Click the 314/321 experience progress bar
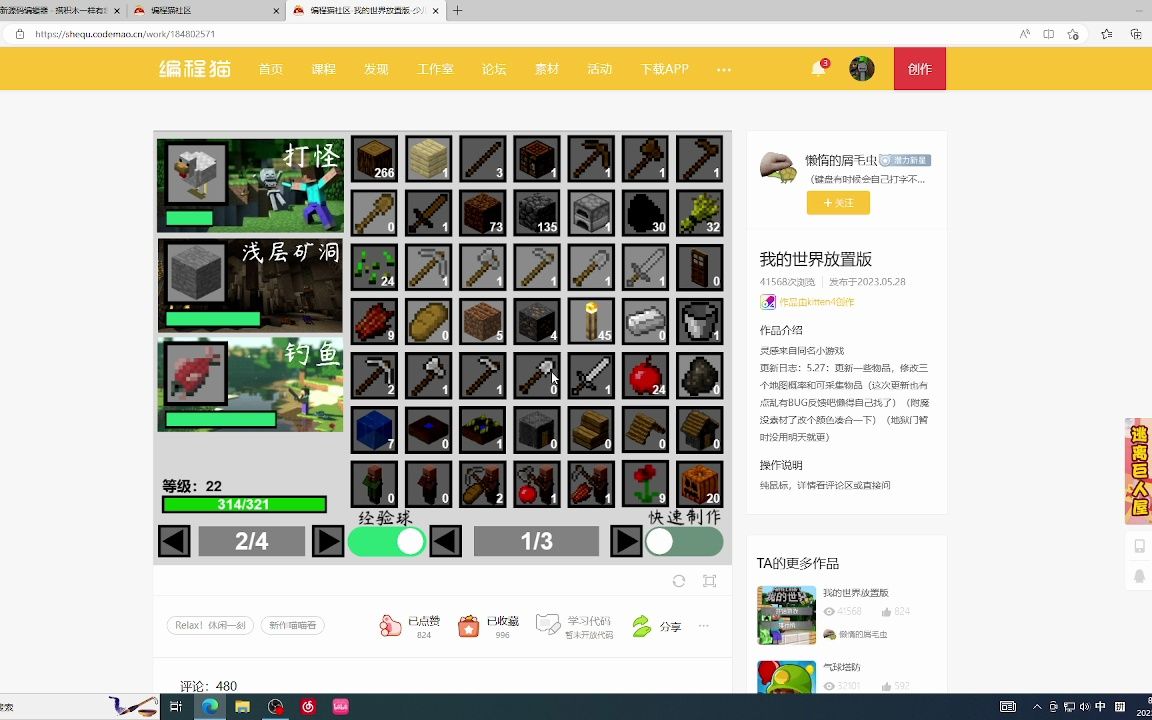Screen dimensions: 1152x720 [x=245, y=504]
